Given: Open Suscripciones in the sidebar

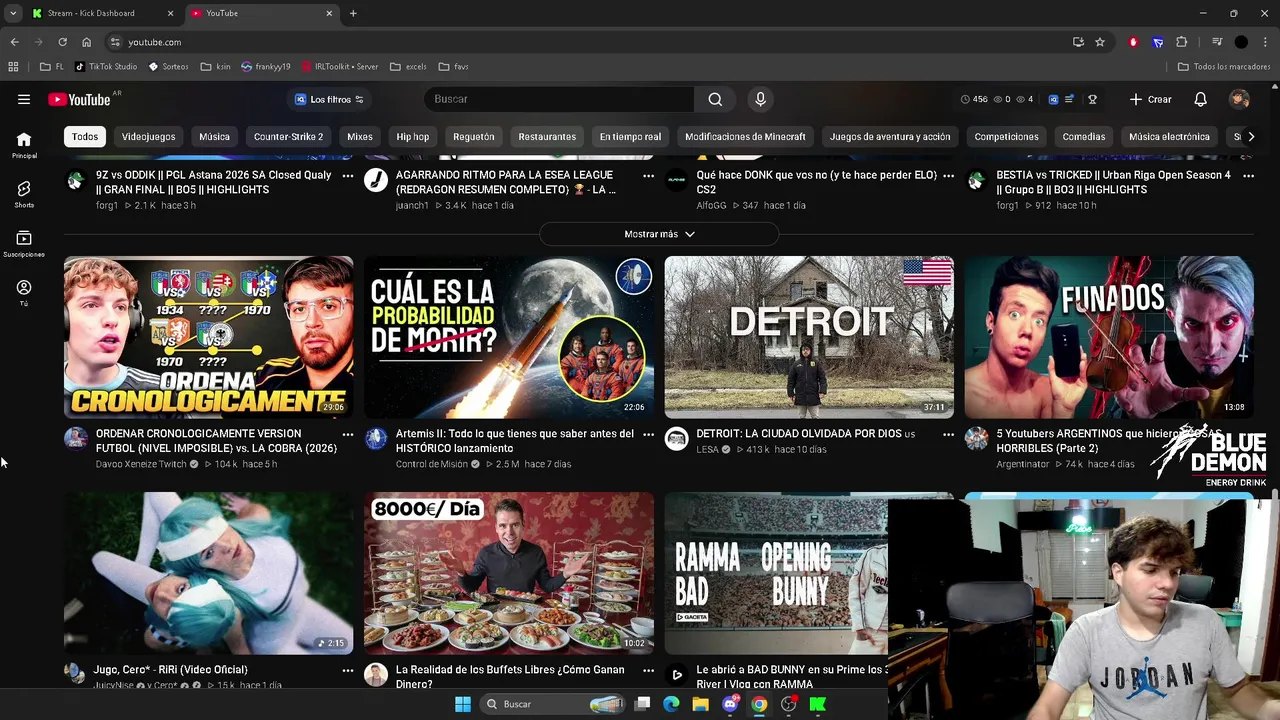Looking at the screenshot, I should click(24, 243).
